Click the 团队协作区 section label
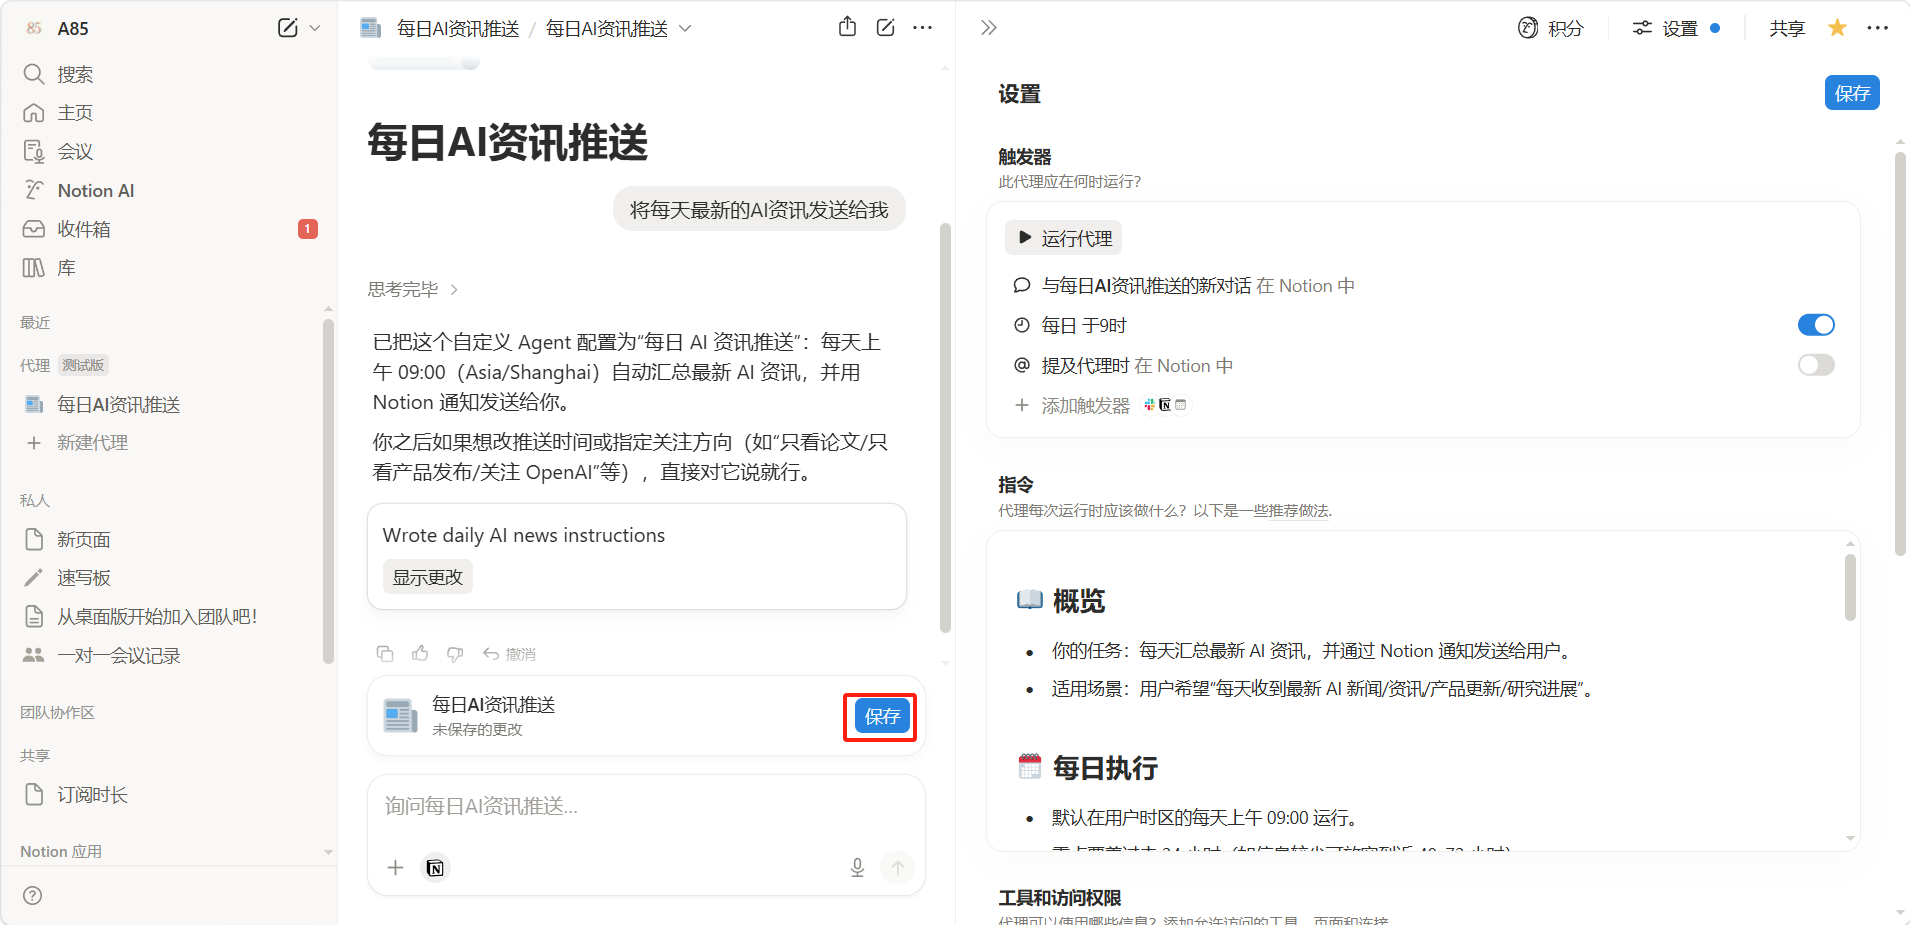This screenshot has width=1910, height=925. coord(58,713)
